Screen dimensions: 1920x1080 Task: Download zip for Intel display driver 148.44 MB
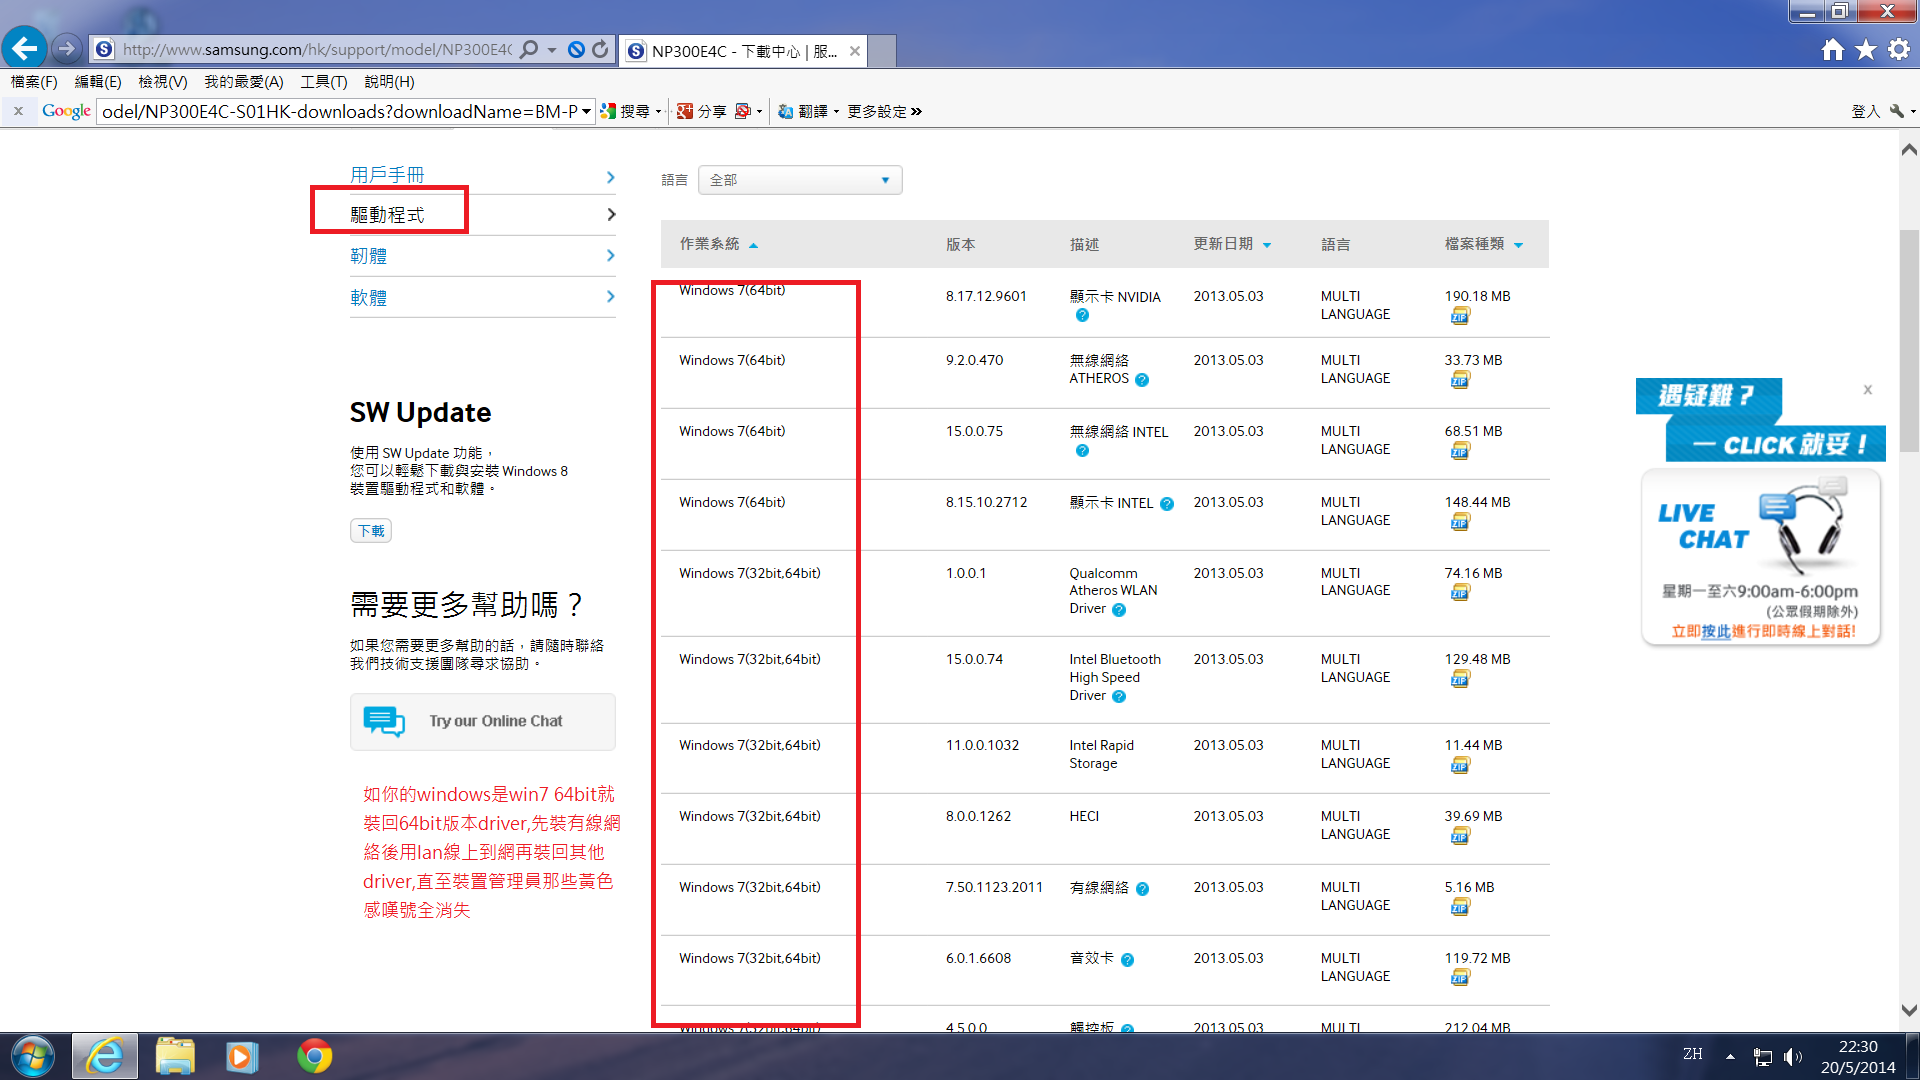coord(1460,522)
